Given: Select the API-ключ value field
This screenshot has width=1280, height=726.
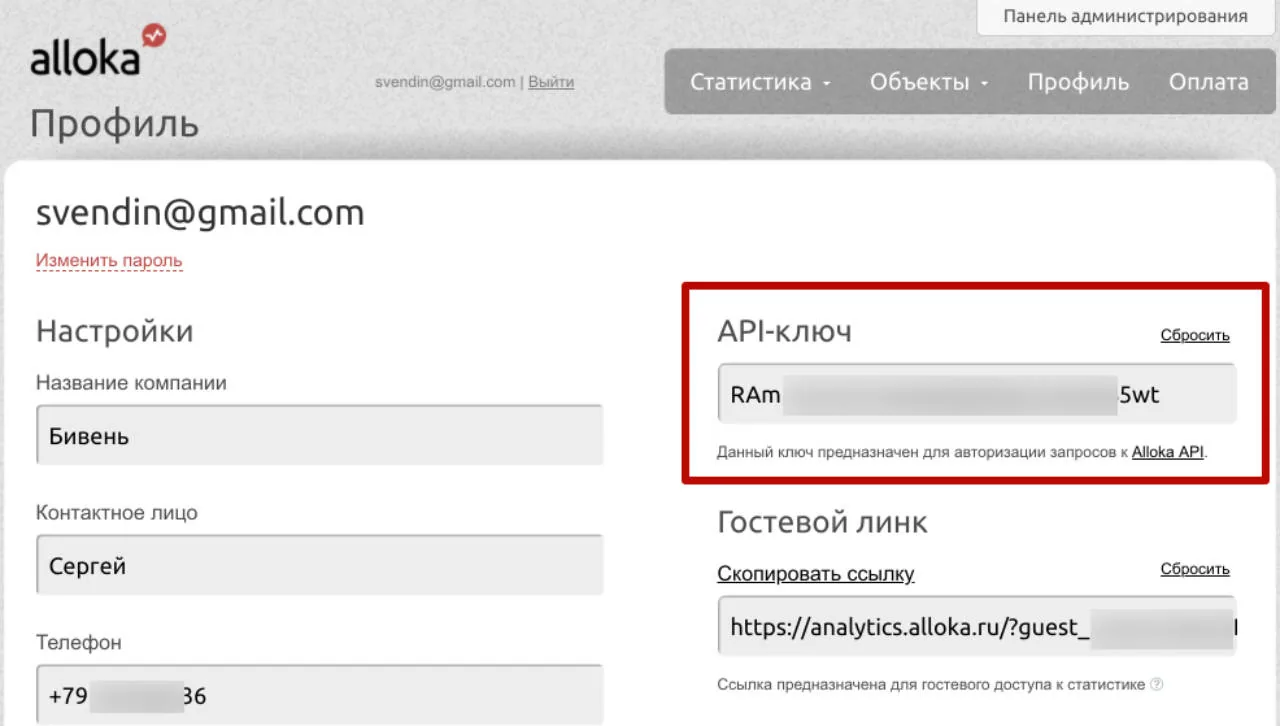Looking at the screenshot, I should click(977, 394).
